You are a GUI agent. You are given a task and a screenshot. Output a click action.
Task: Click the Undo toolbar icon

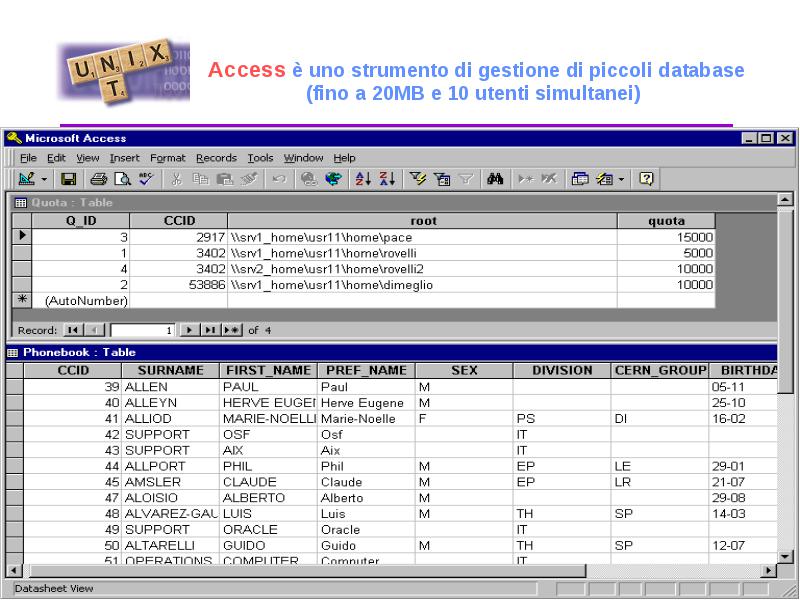pyautogui.click(x=279, y=179)
